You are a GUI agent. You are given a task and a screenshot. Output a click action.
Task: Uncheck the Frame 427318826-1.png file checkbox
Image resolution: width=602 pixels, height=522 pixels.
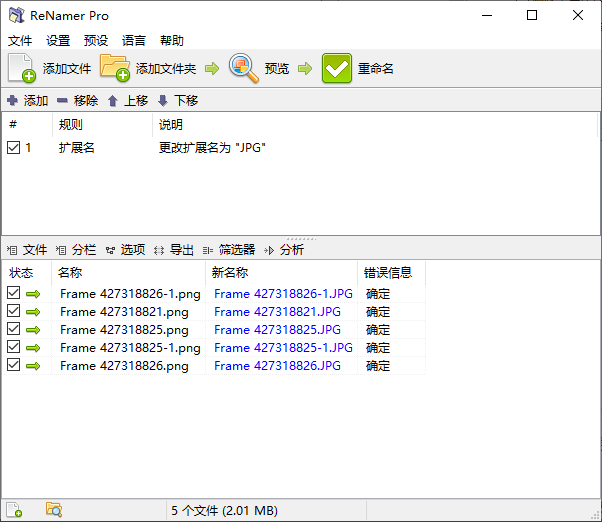(x=13, y=294)
